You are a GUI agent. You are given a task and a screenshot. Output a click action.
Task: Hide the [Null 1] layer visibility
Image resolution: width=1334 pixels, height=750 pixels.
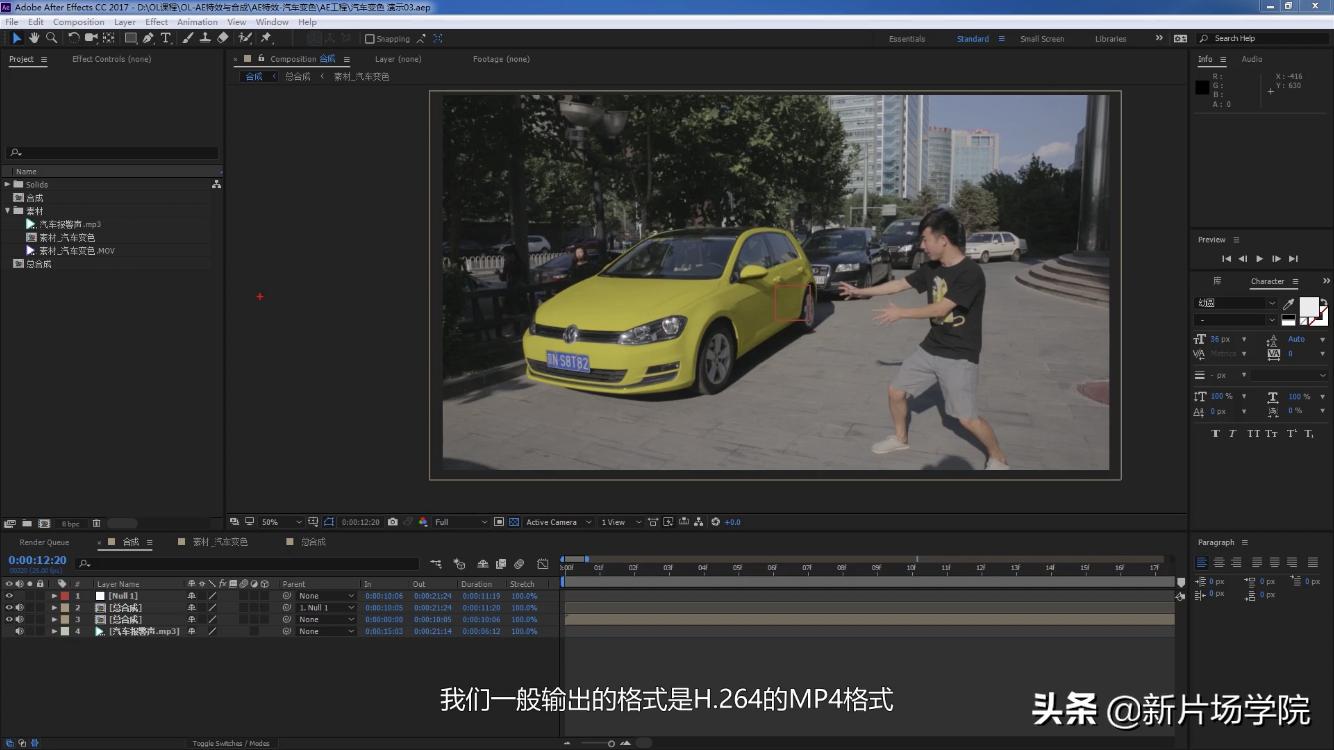(7, 595)
